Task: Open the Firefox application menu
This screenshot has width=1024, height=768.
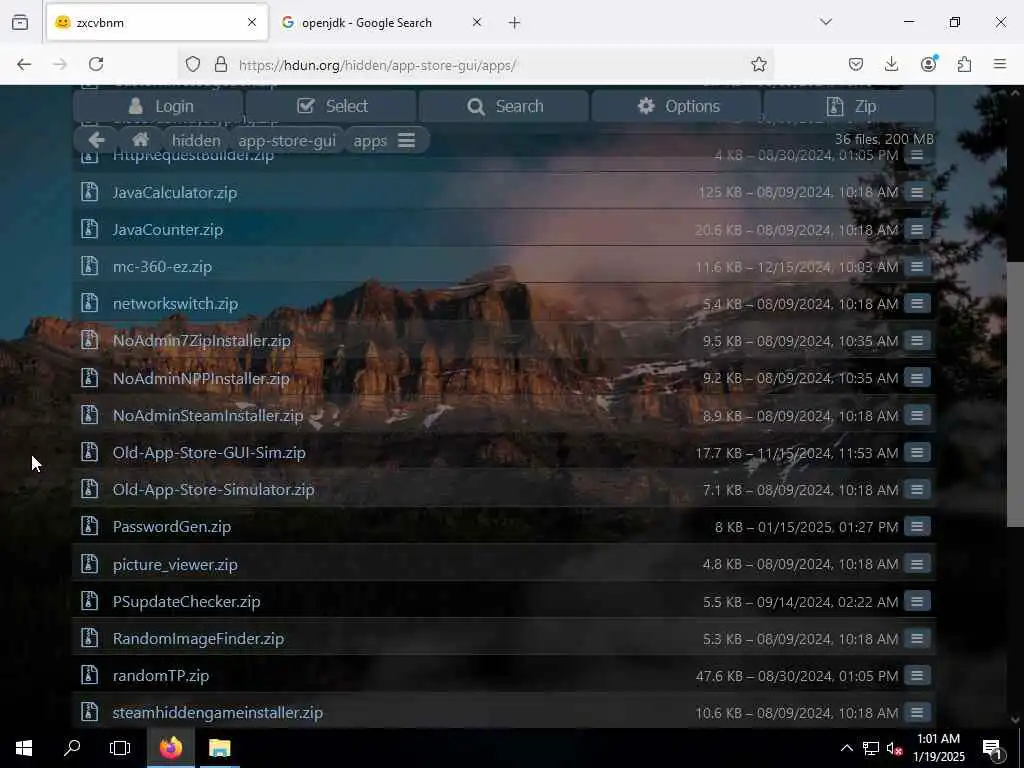Action: coord(1000,64)
